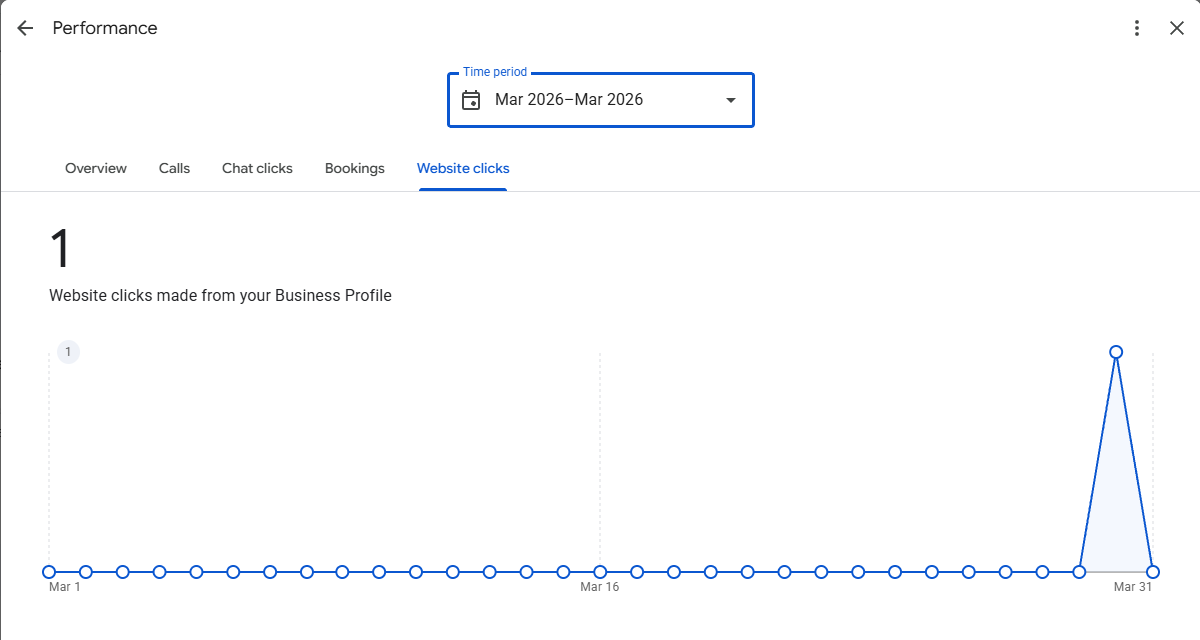Click the peak data point on the chart
Image resolution: width=1200 pixels, height=640 pixels.
[x=1116, y=352]
